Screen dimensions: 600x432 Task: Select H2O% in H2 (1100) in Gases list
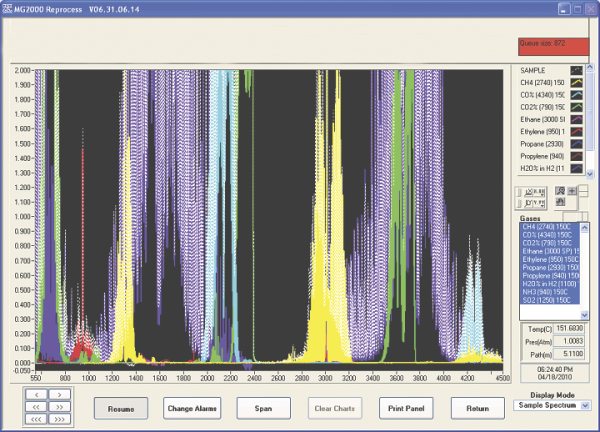550,284
